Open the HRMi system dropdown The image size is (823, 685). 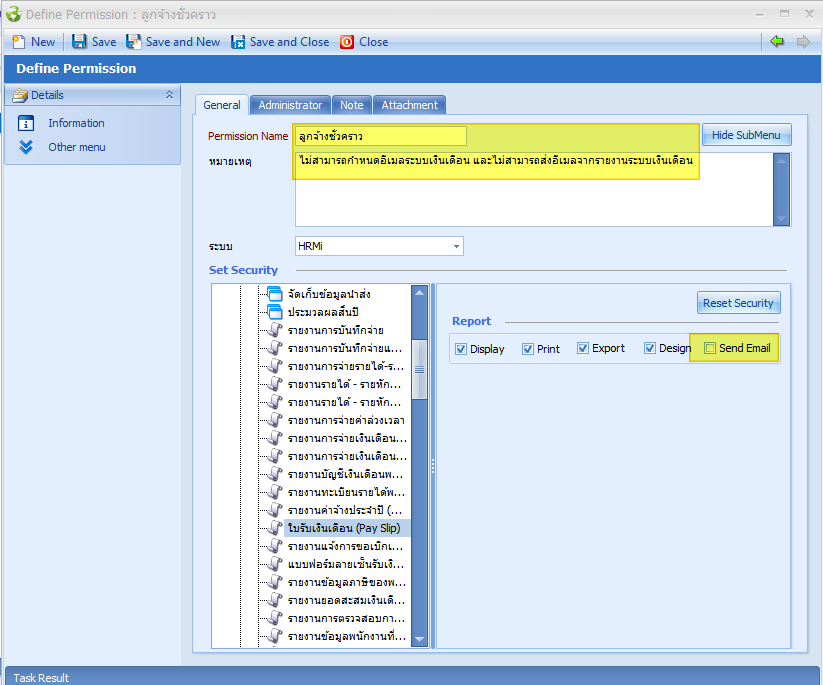[x=457, y=246]
